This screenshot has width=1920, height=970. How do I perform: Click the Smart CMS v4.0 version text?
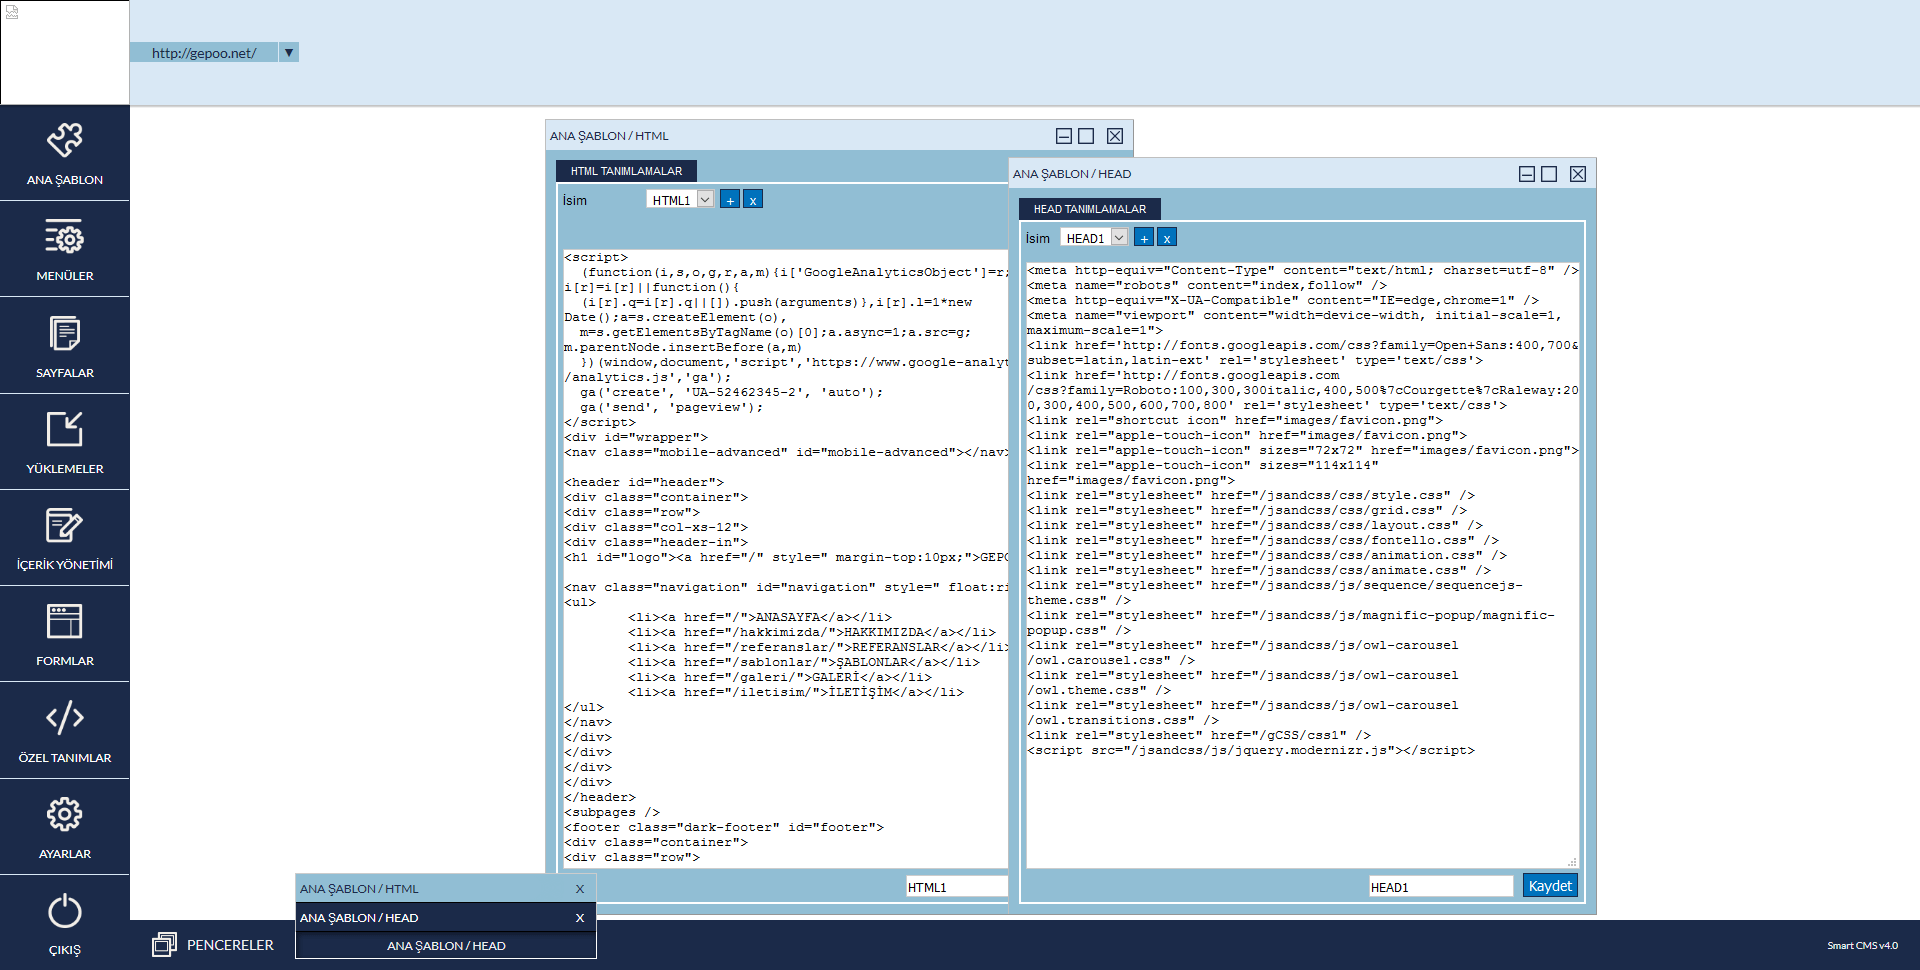click(x=1862, y=946)
